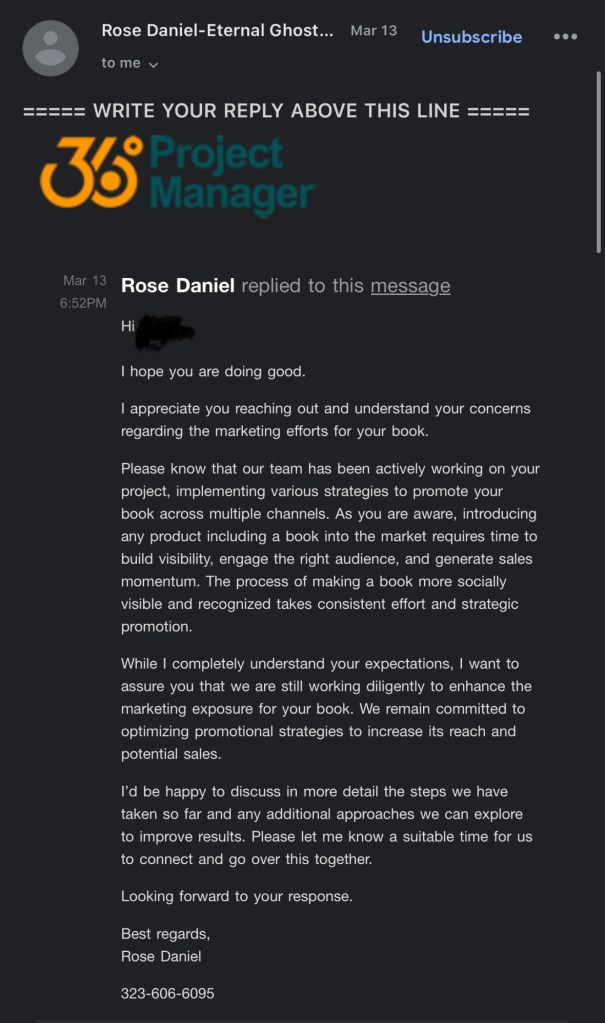Click the Rose Daniel signature name below regards
Viewport: 605px width, 1023px height.
161,956
